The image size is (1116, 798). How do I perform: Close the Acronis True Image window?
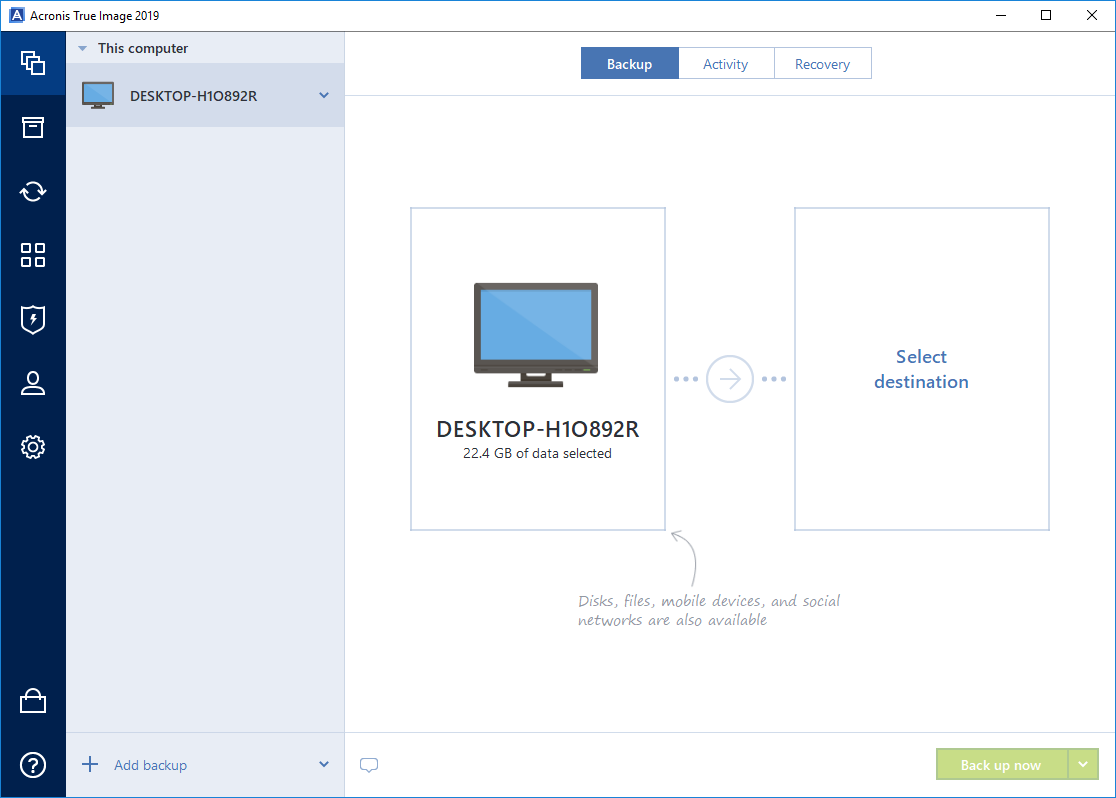(1092, 15)
